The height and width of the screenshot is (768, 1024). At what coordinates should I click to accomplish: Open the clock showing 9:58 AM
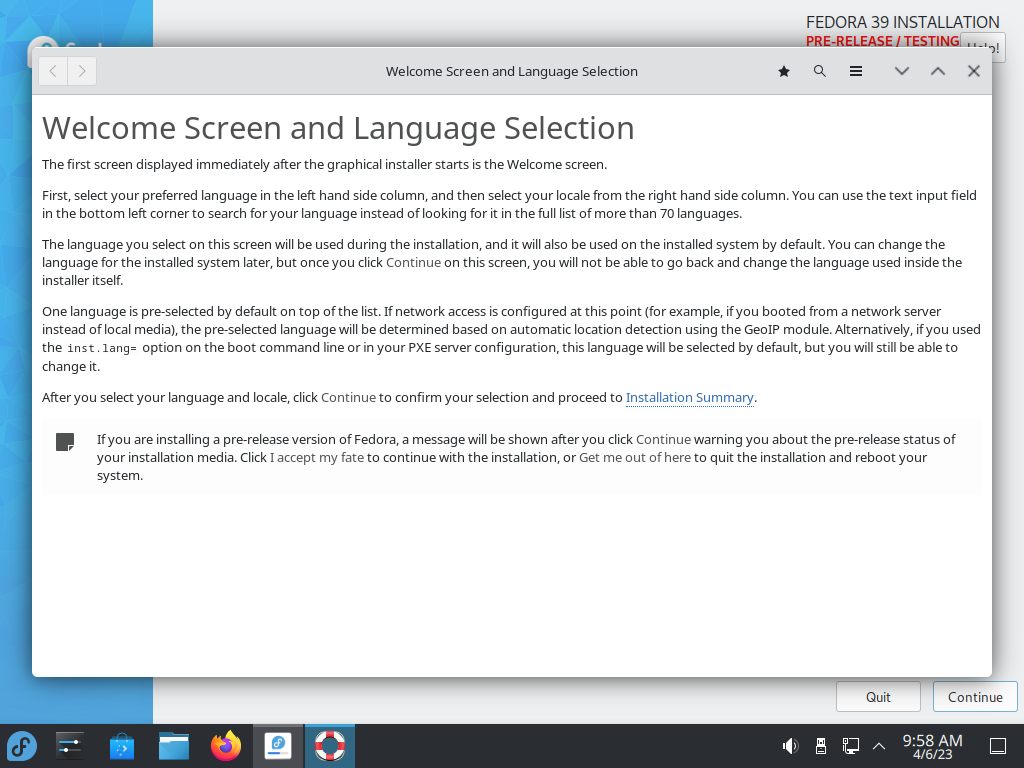point(933,746)
